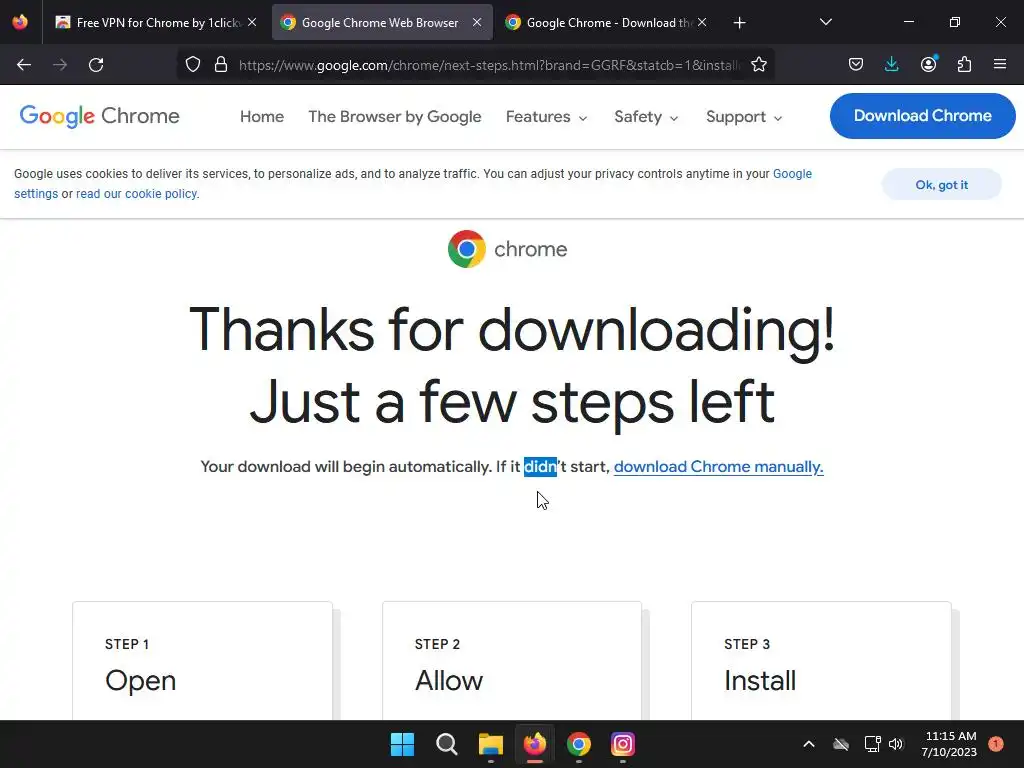The image size is (1024, 768).
Task: Open Instagram from the taskbar
Action: coord(622,744)
